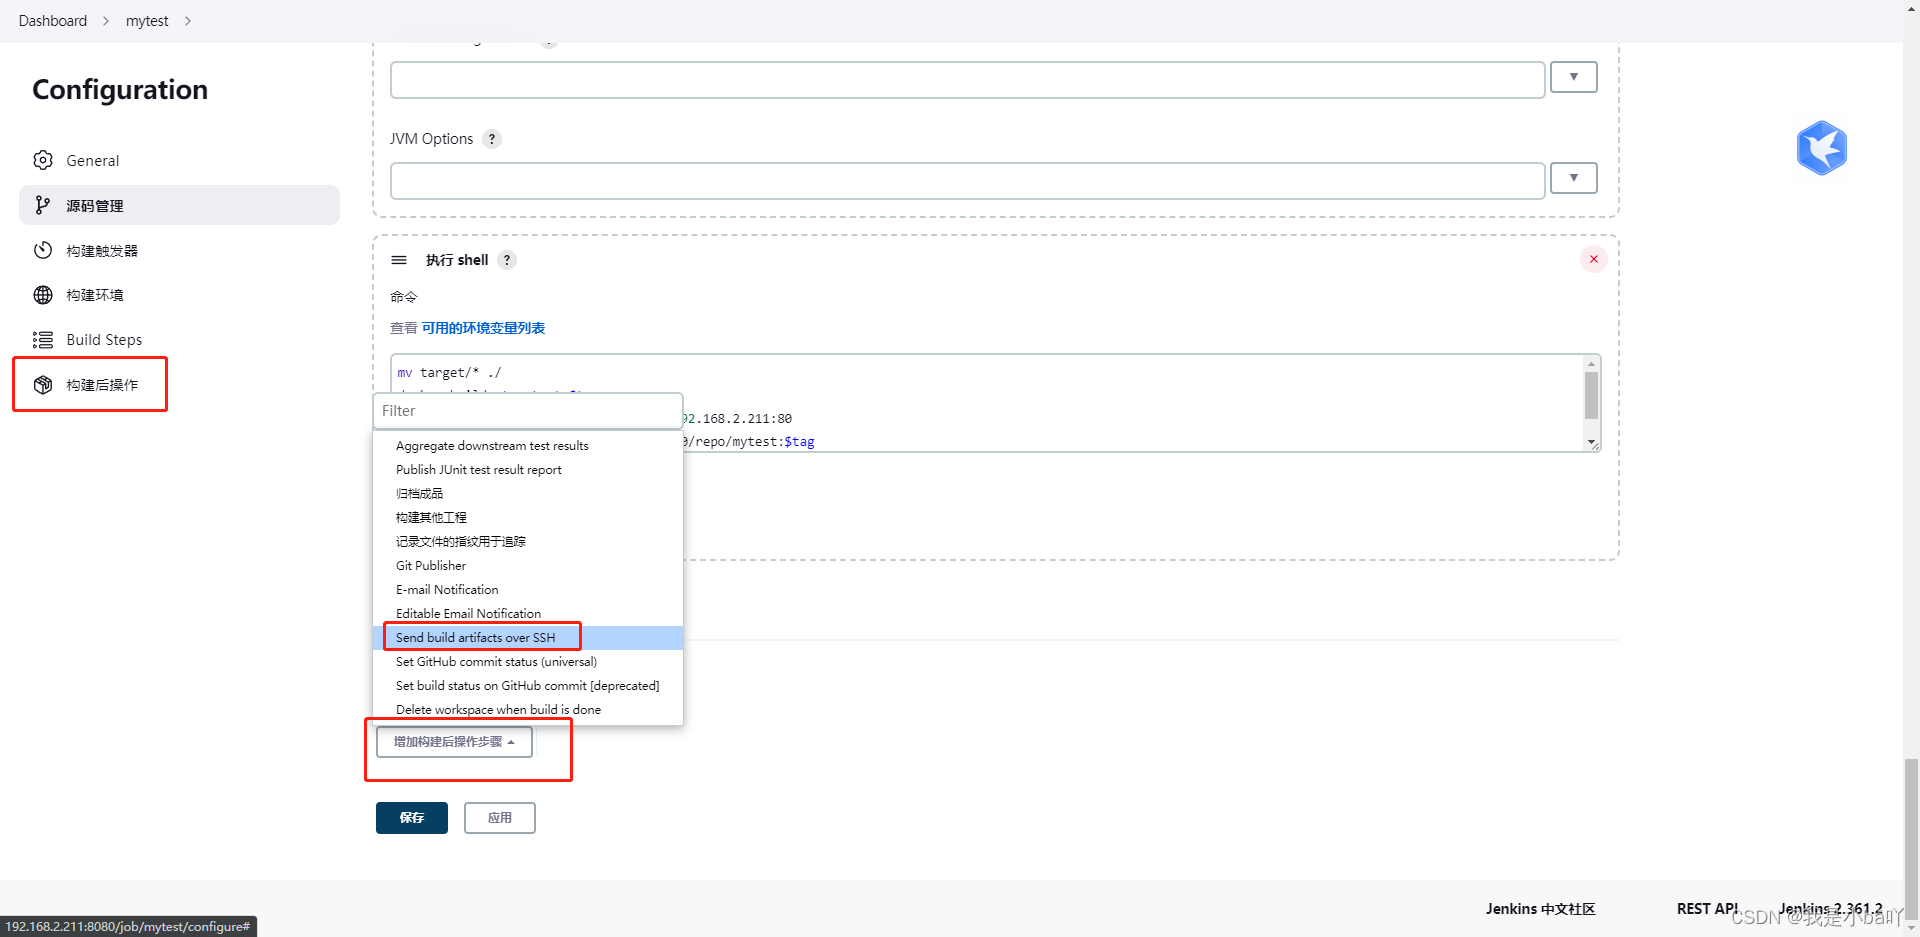Click the shell editor scrollbar thumb
Screen dimensions: 1920x937
(x=1592, y=395)
